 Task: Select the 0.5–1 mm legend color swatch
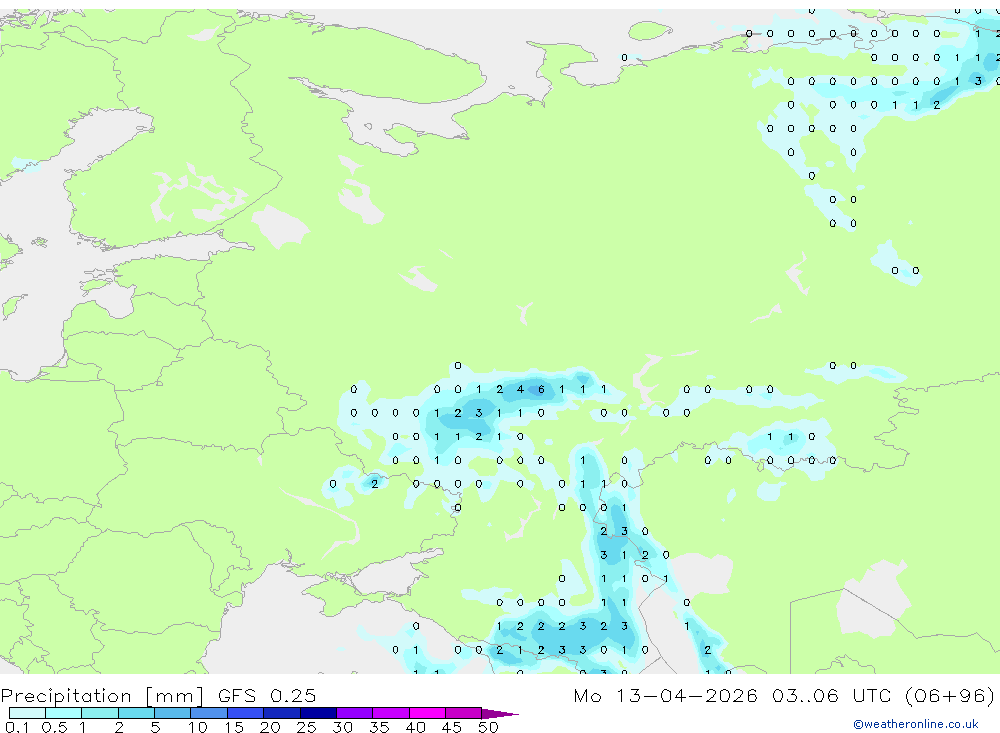click(x=64, y=713)
